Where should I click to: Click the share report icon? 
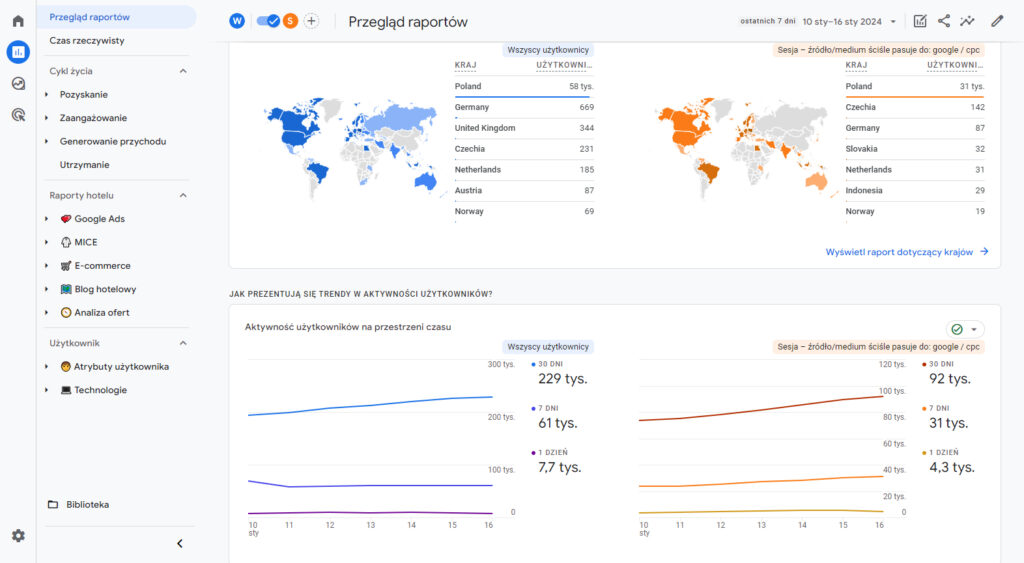944,21
